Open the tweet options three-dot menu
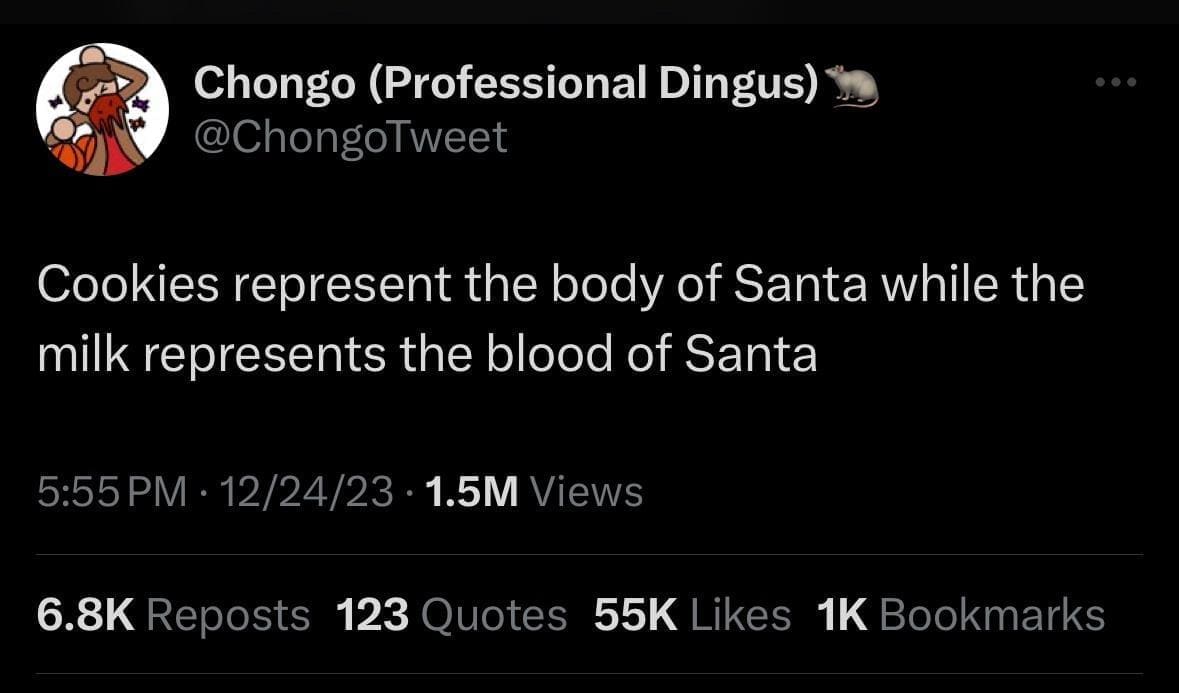 pos(1116,82)
